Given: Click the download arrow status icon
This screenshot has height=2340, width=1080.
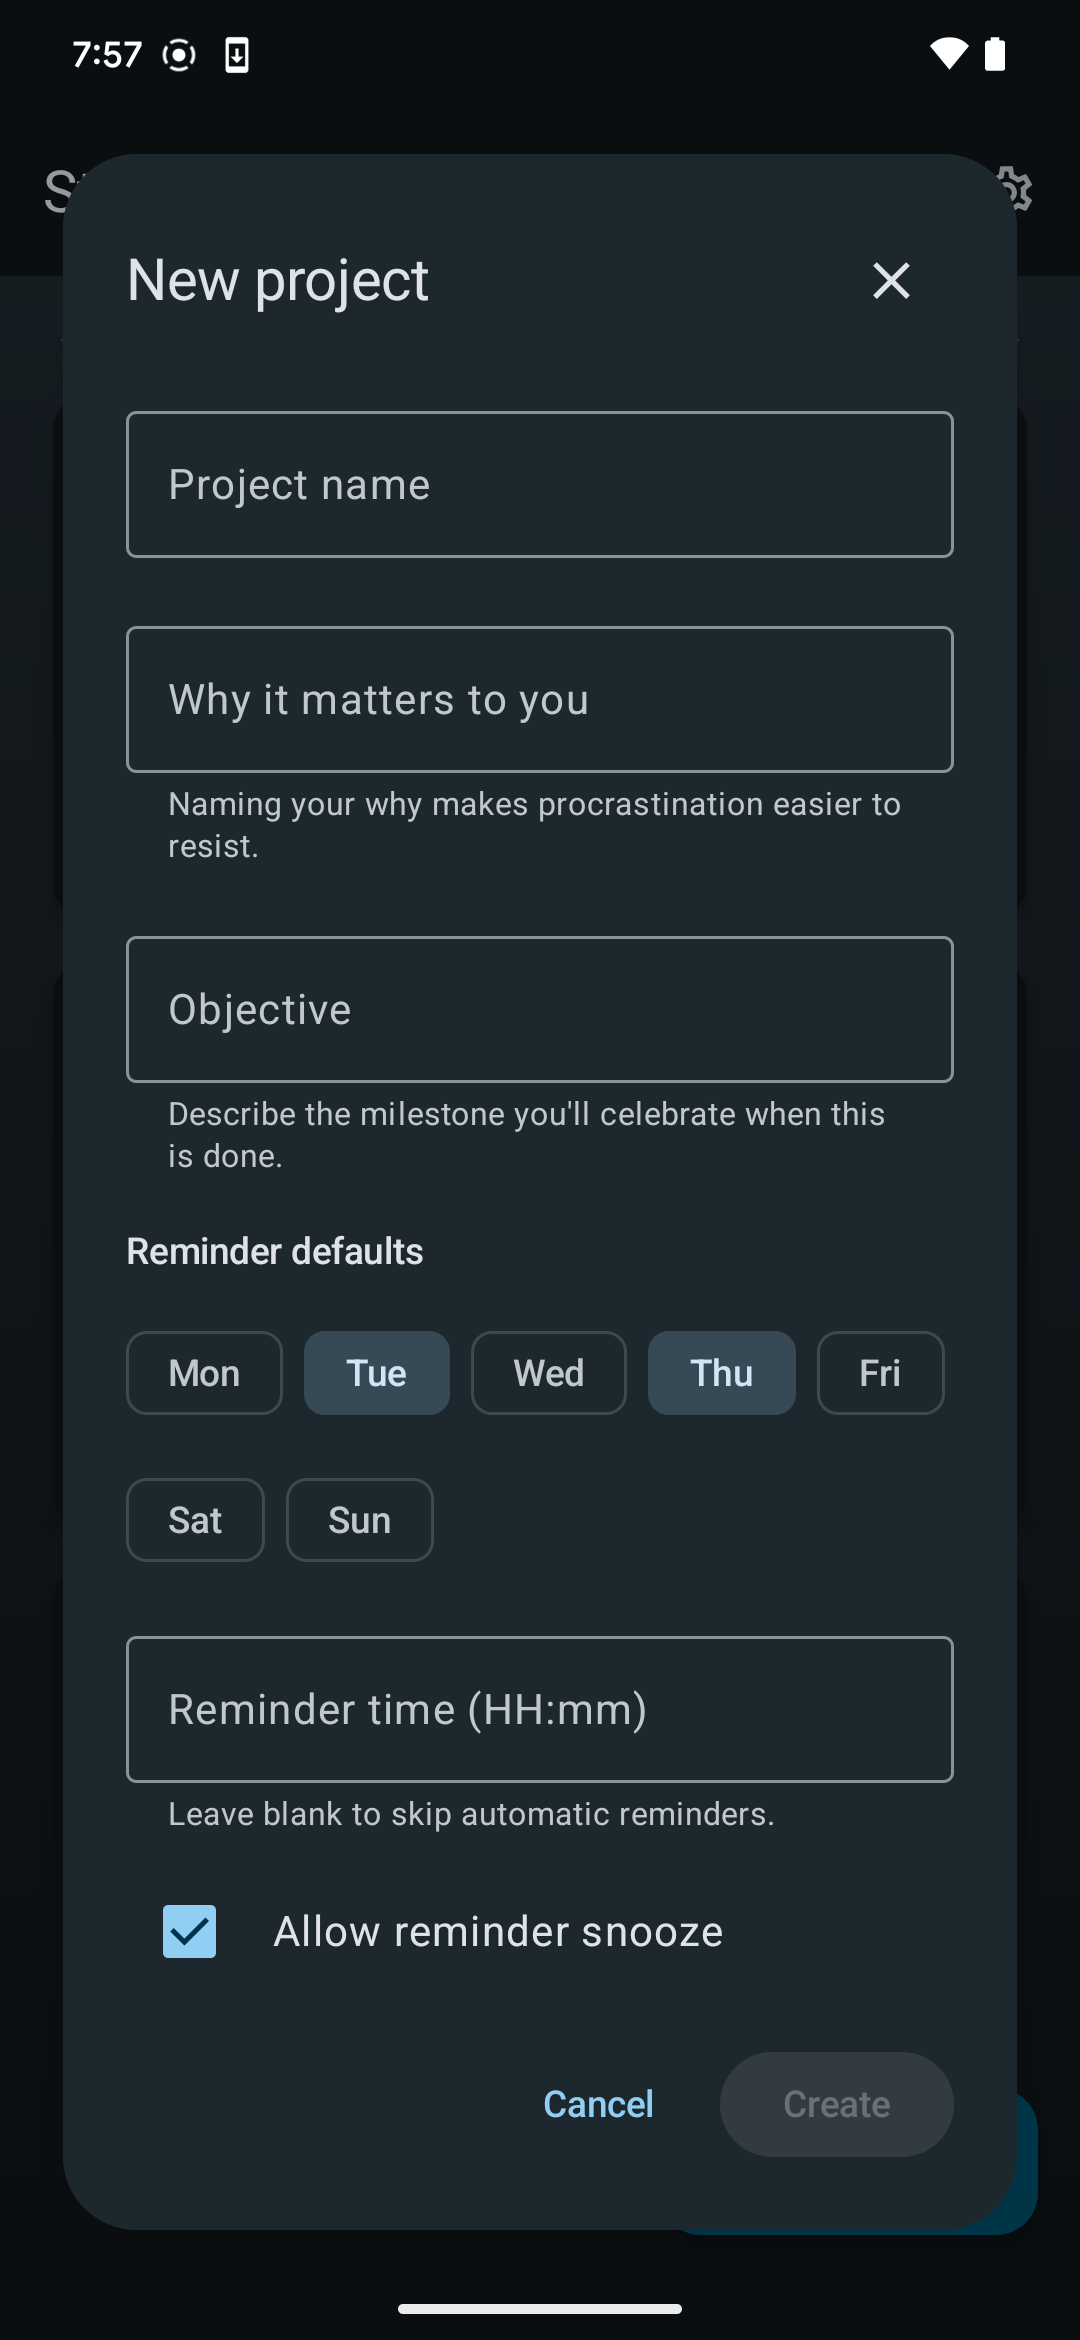Looking at the screenshot, I should [x=236, y=55].
